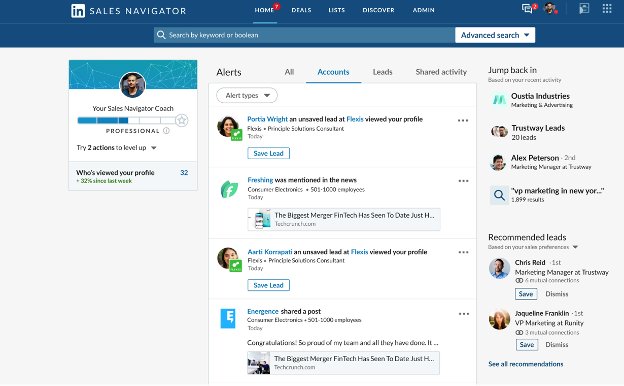Screen dimensions: 624x386
Task: Open Joqueline Franklin's name link
Action: 542,314
